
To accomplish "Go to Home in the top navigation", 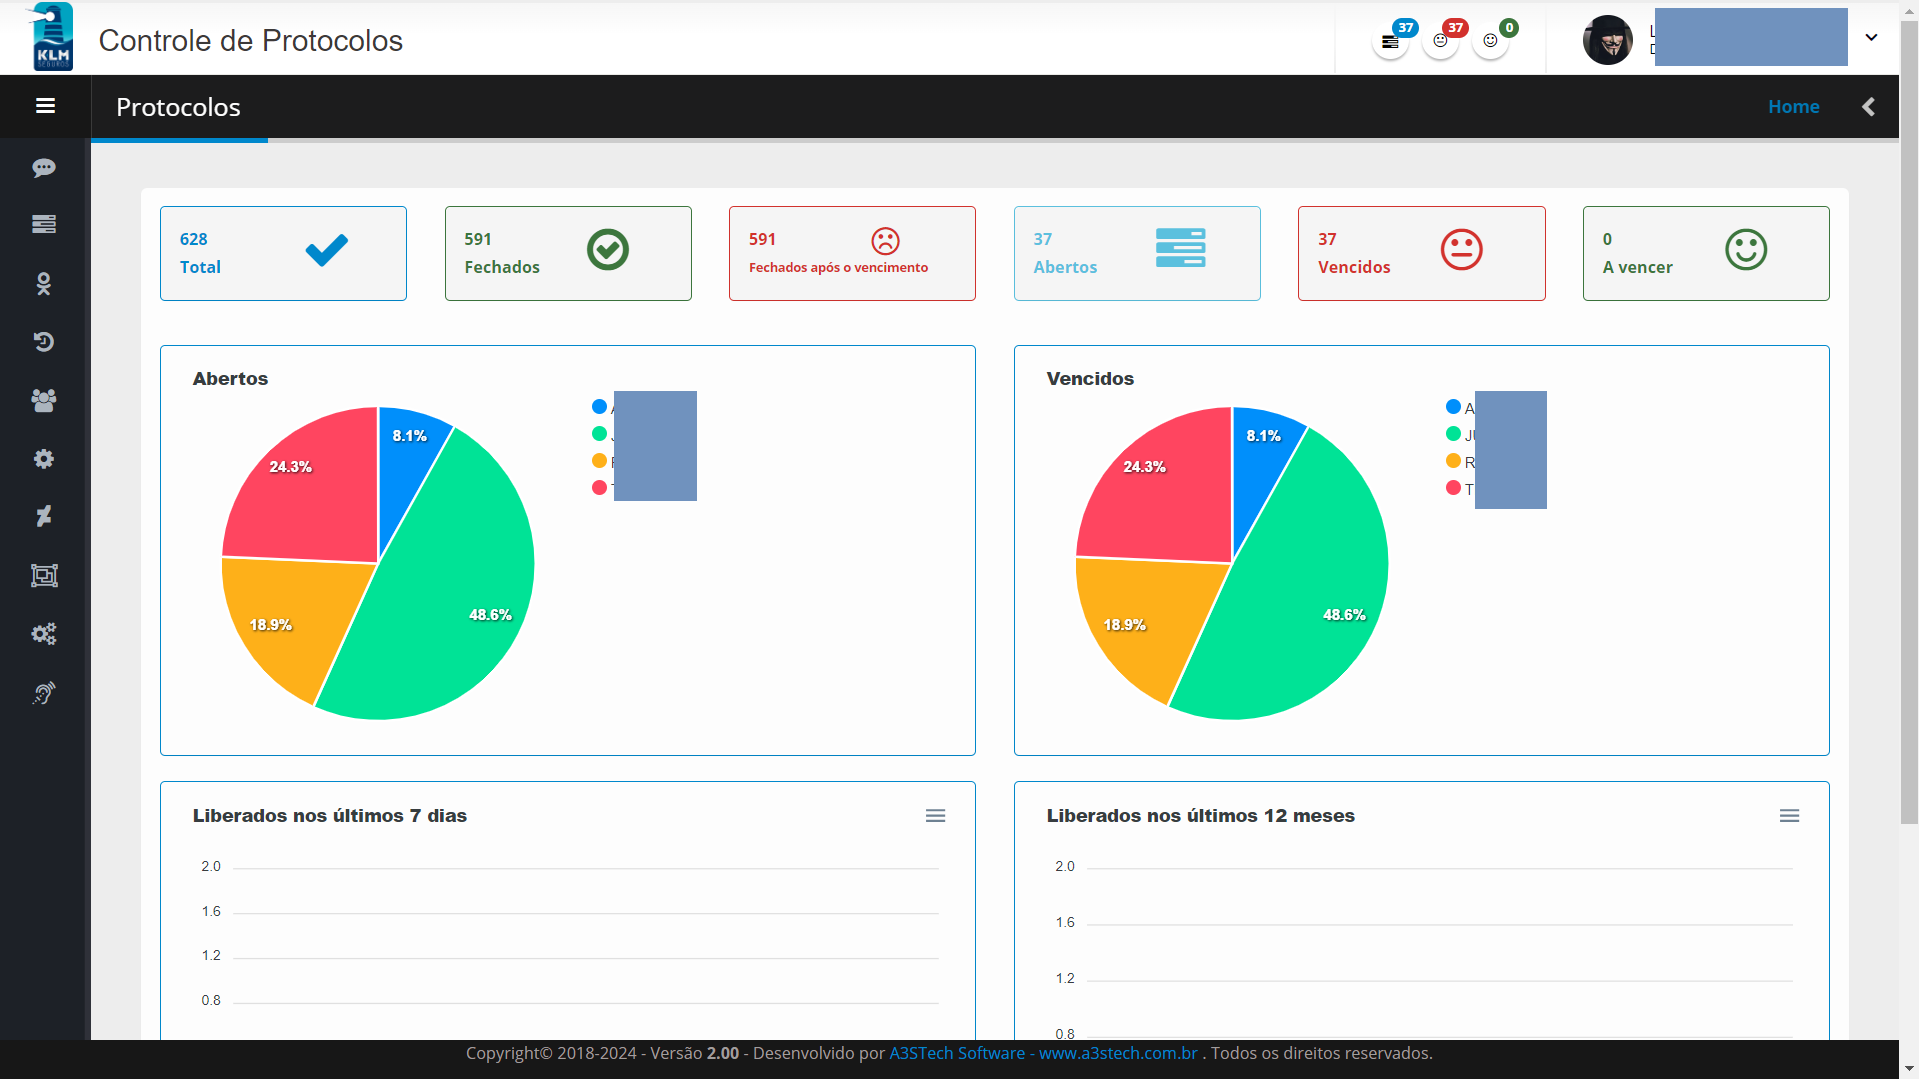I will click(1794, 106).
